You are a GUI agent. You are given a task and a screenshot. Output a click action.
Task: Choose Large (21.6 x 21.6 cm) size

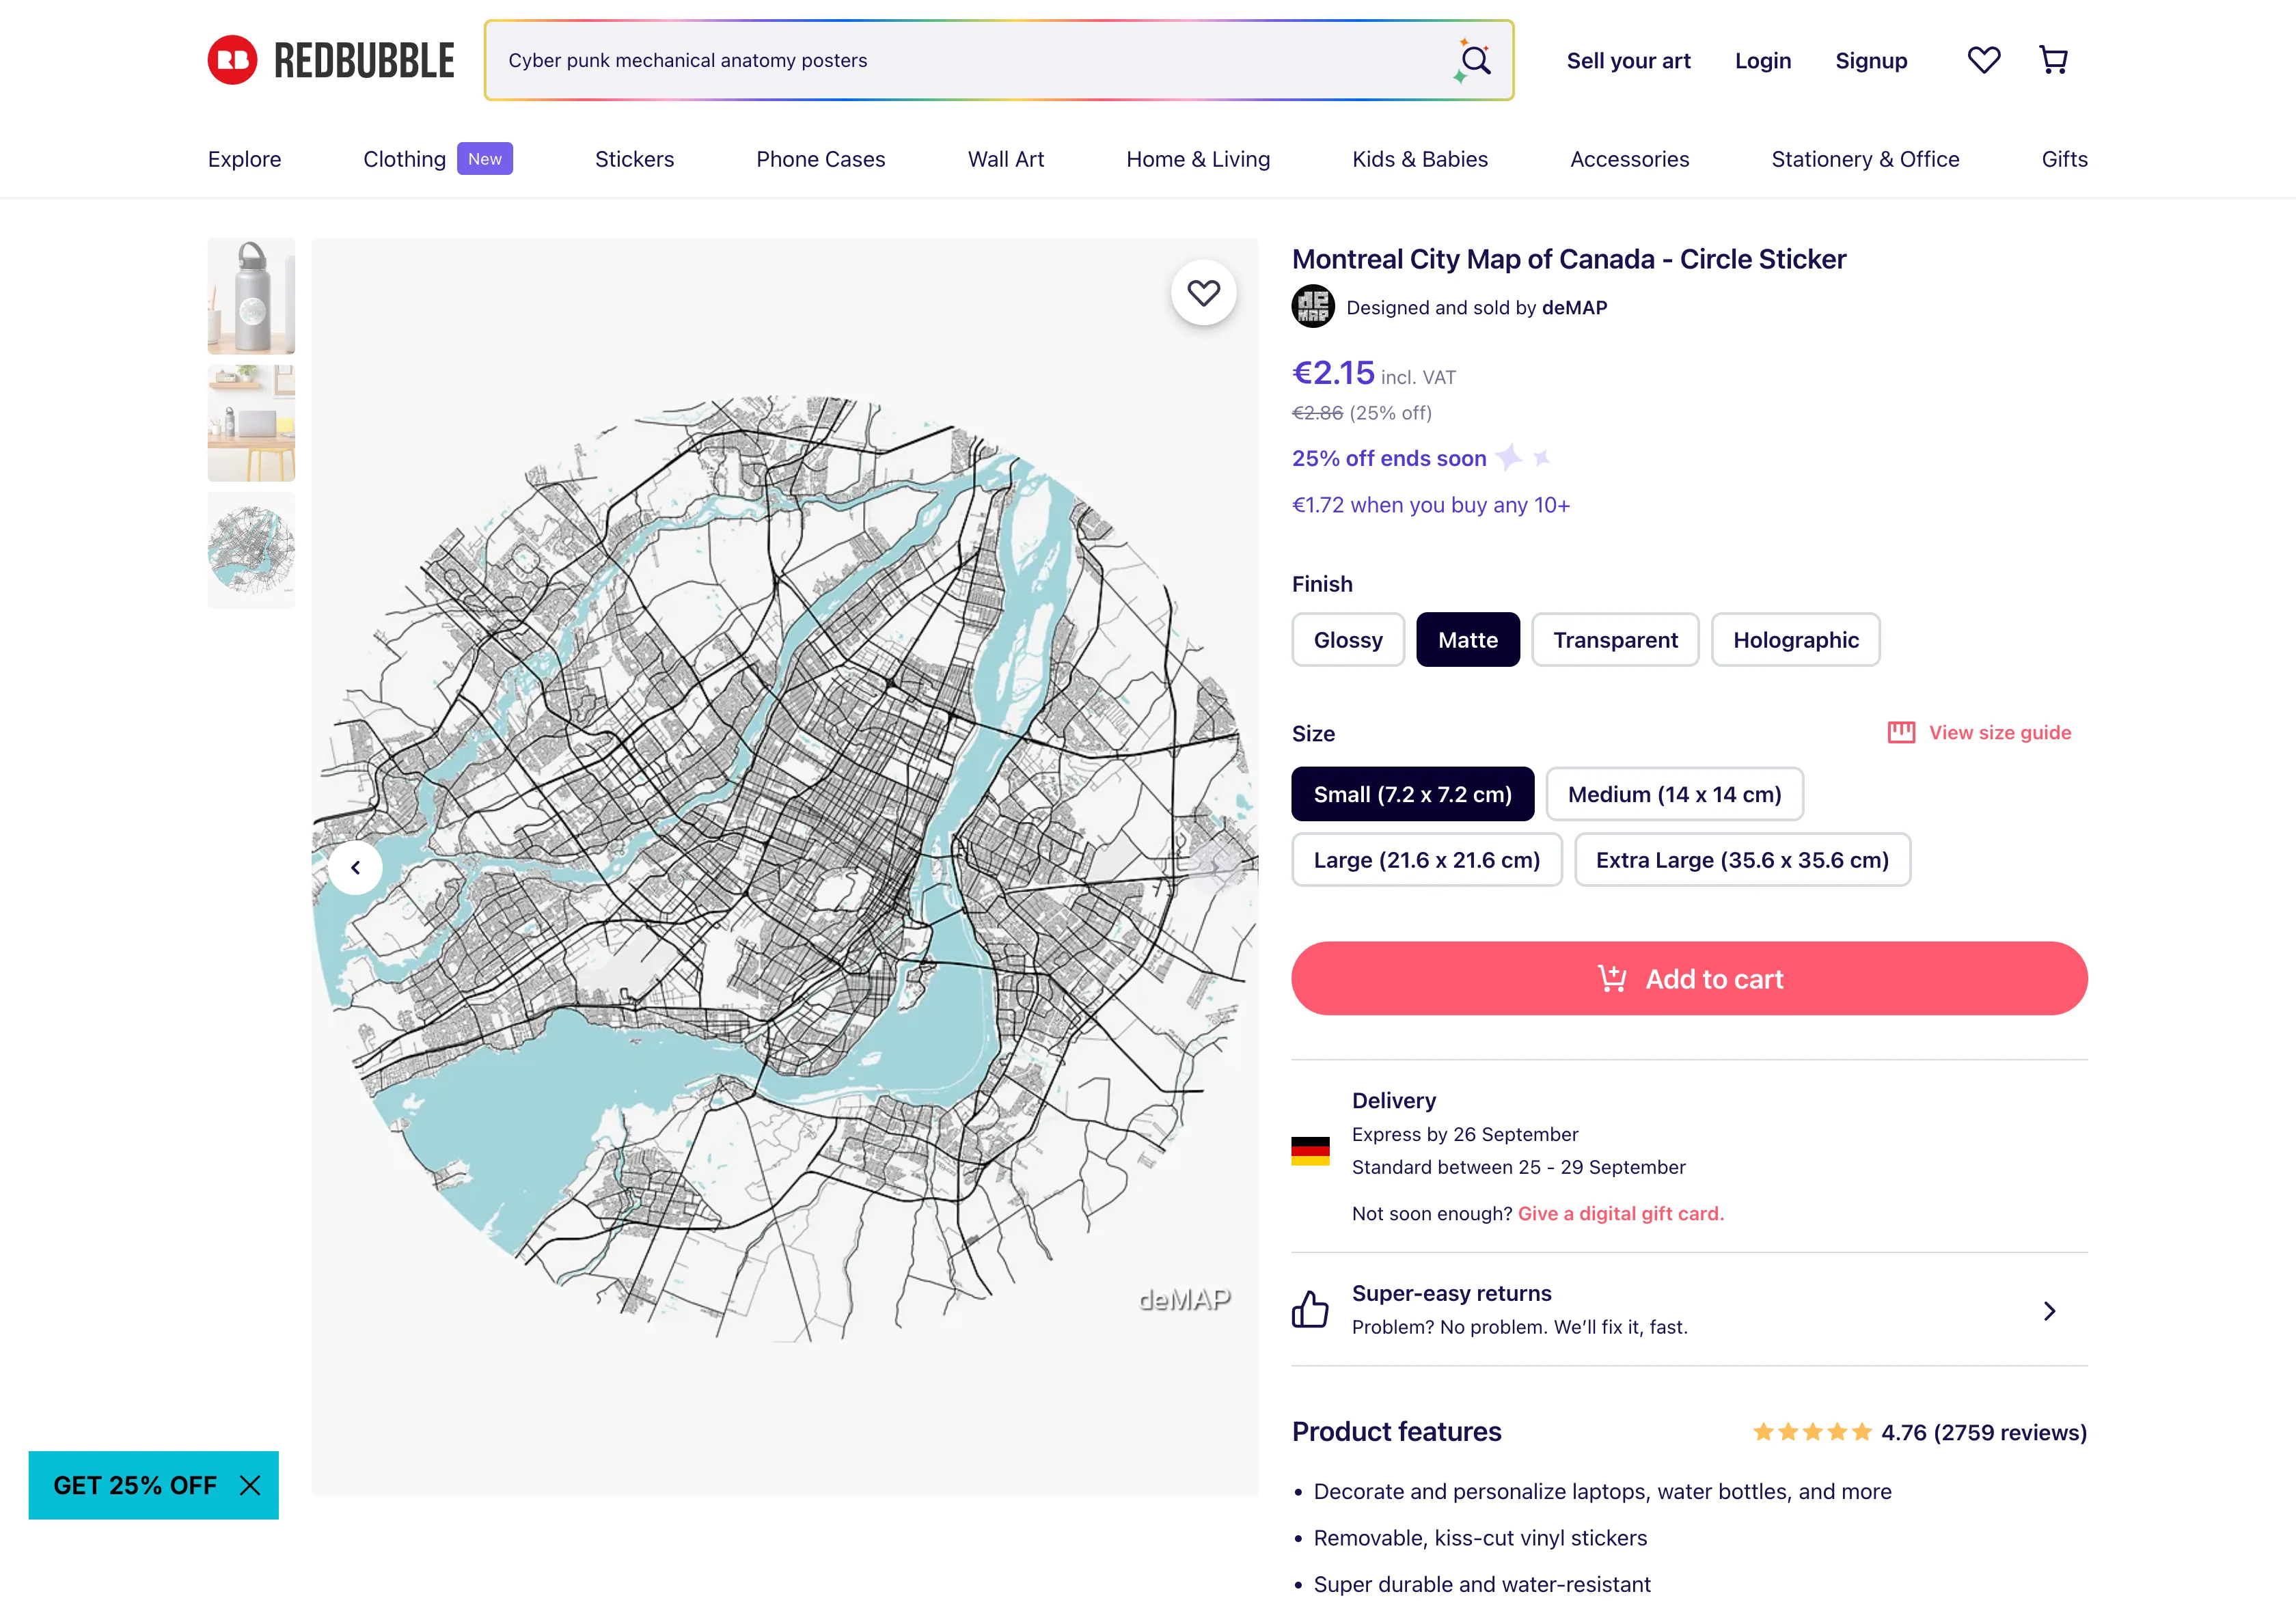tap(1426, 860)
